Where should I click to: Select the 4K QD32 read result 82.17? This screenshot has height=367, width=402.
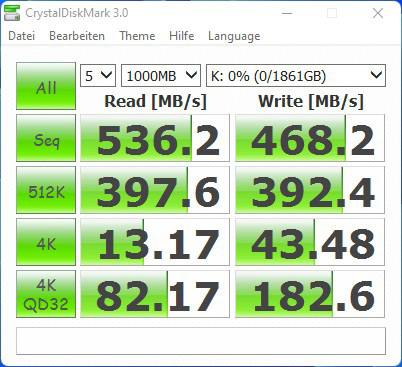[x=155, y=294]
